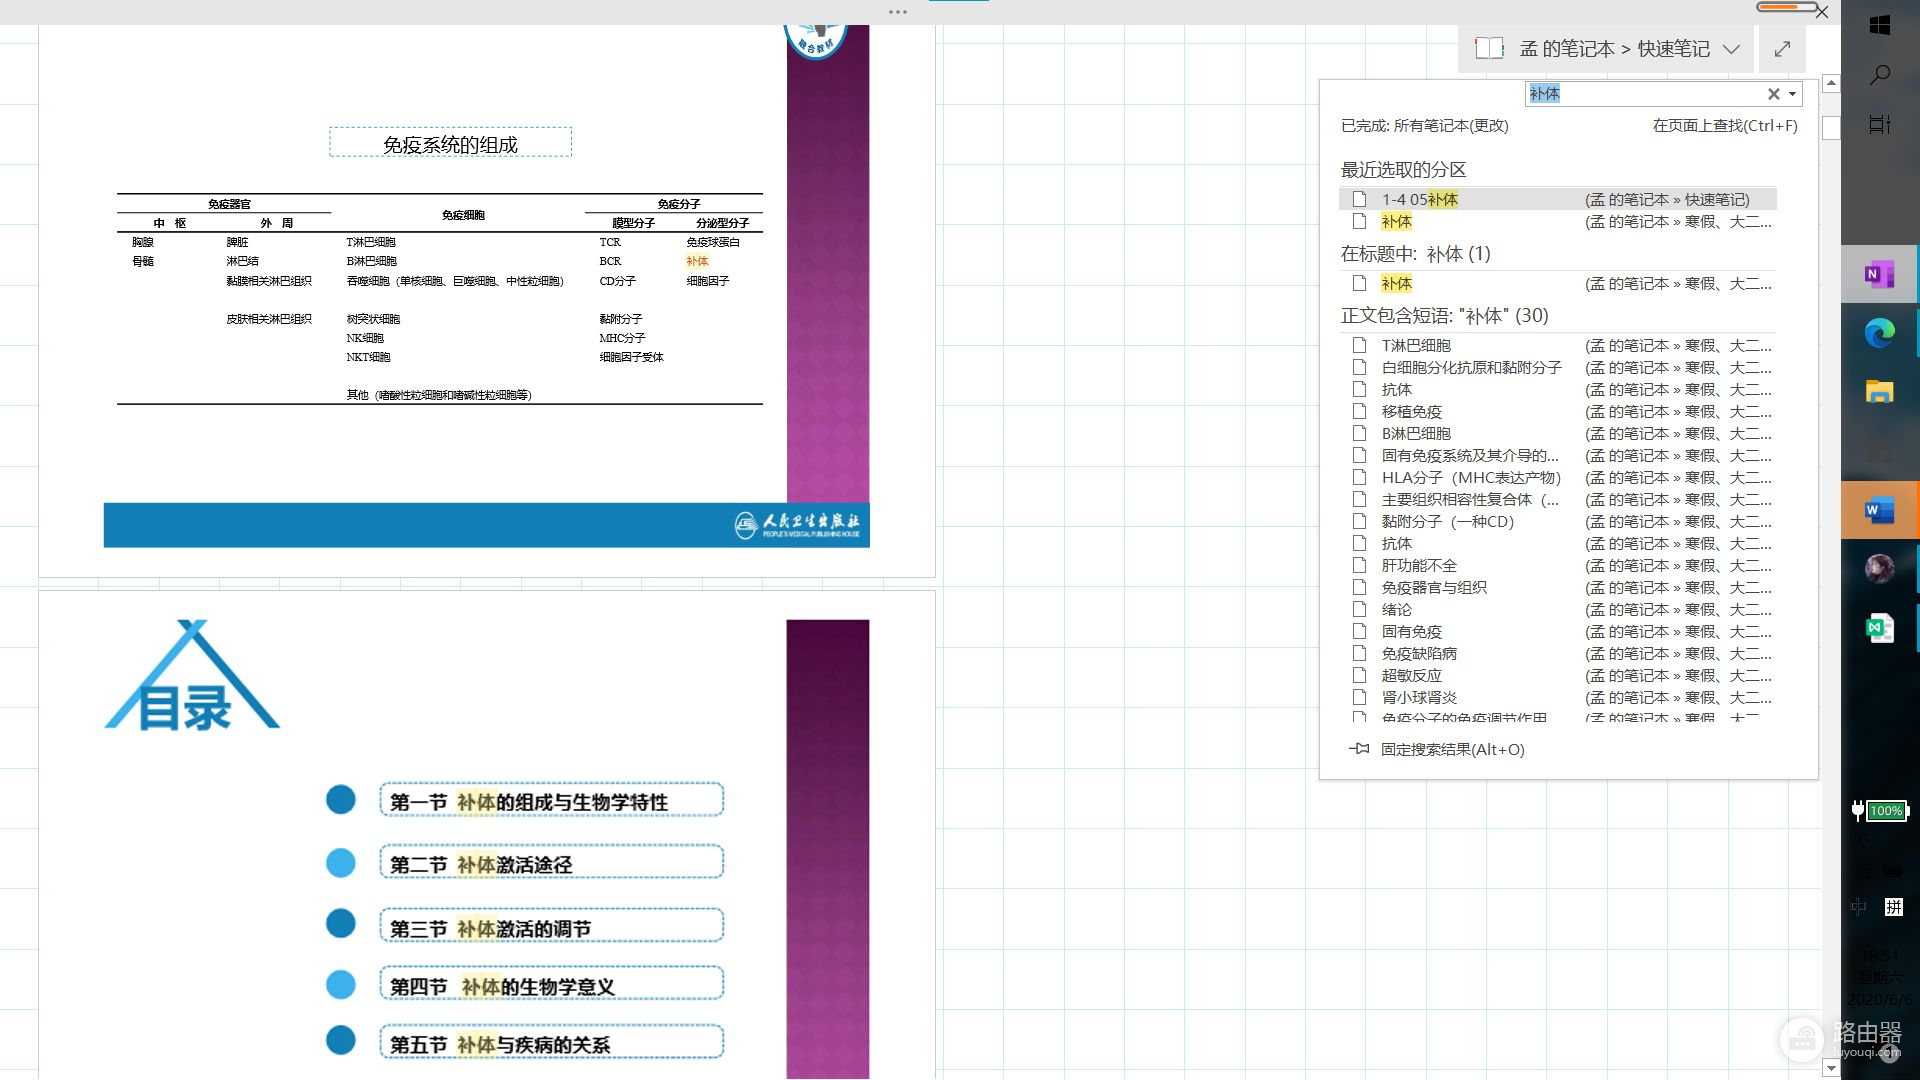This screenshot has width=1920, height=1080.
Task: Click the notebook icon beside 孟 的笔记本
Action: click(x=1489, y=48)
